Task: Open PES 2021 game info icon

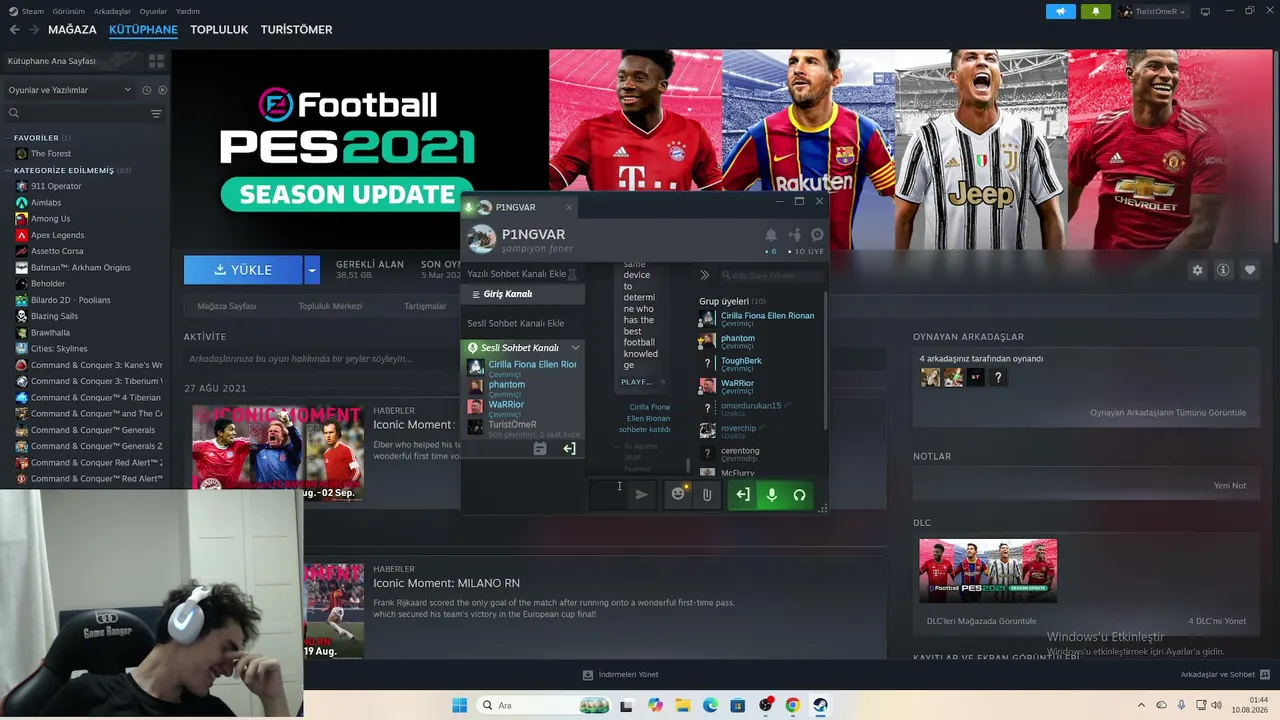Action: click(x=1223, y=270)
